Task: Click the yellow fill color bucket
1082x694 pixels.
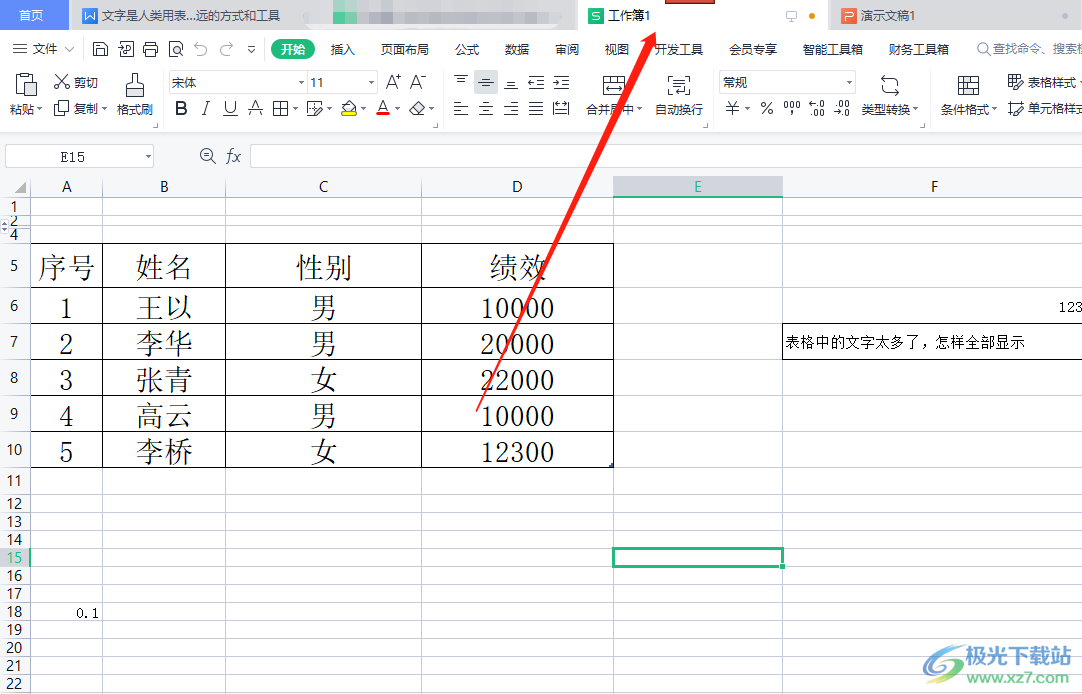Action: pyautogui.click(x=348, y=108)
